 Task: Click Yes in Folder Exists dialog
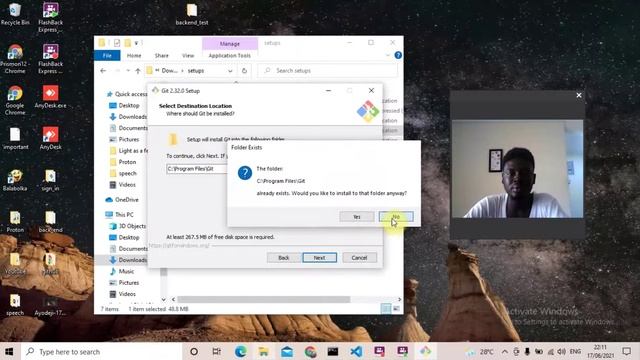[356, 217]
